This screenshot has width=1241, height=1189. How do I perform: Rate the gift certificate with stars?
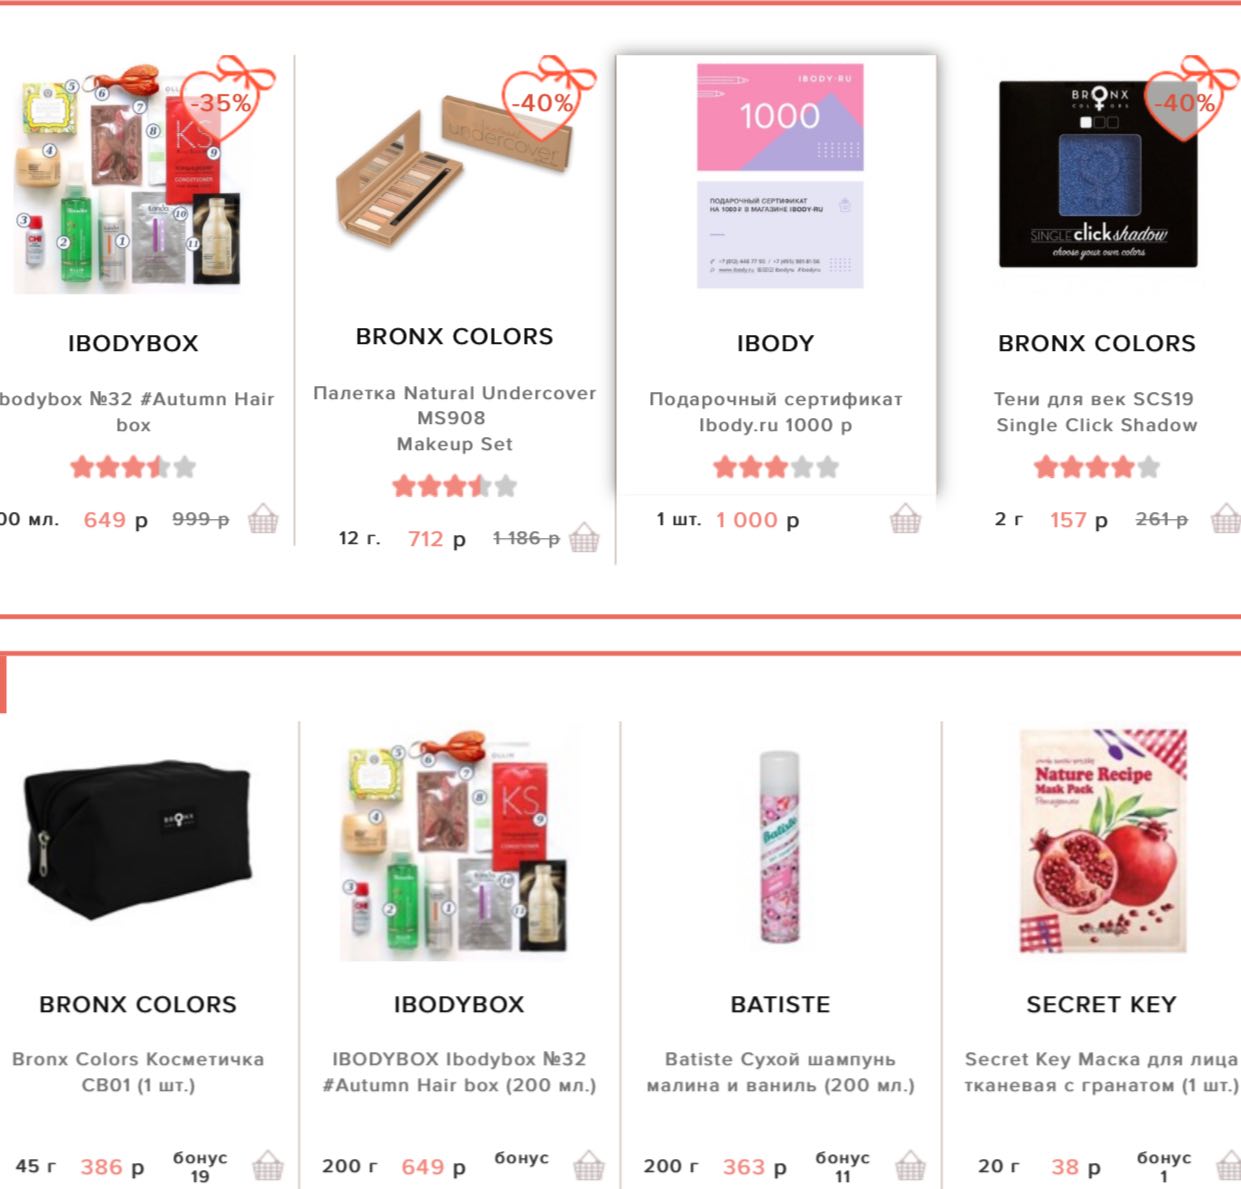pos(776,467)
